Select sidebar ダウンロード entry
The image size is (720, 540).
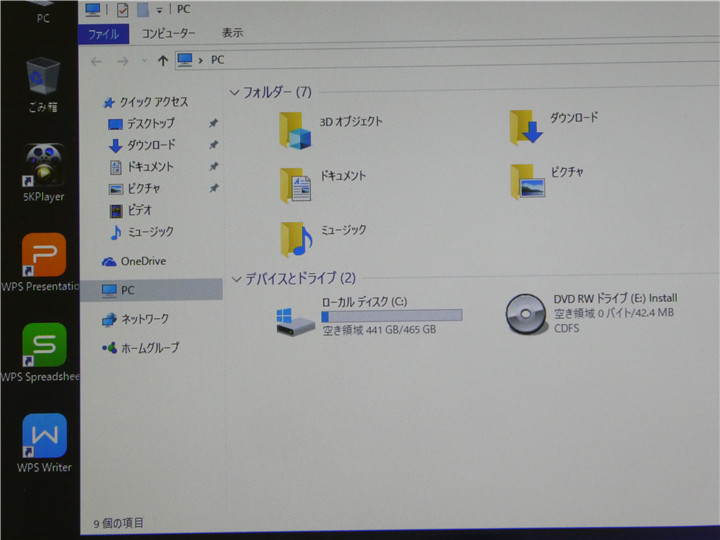[x=142, y=145]
